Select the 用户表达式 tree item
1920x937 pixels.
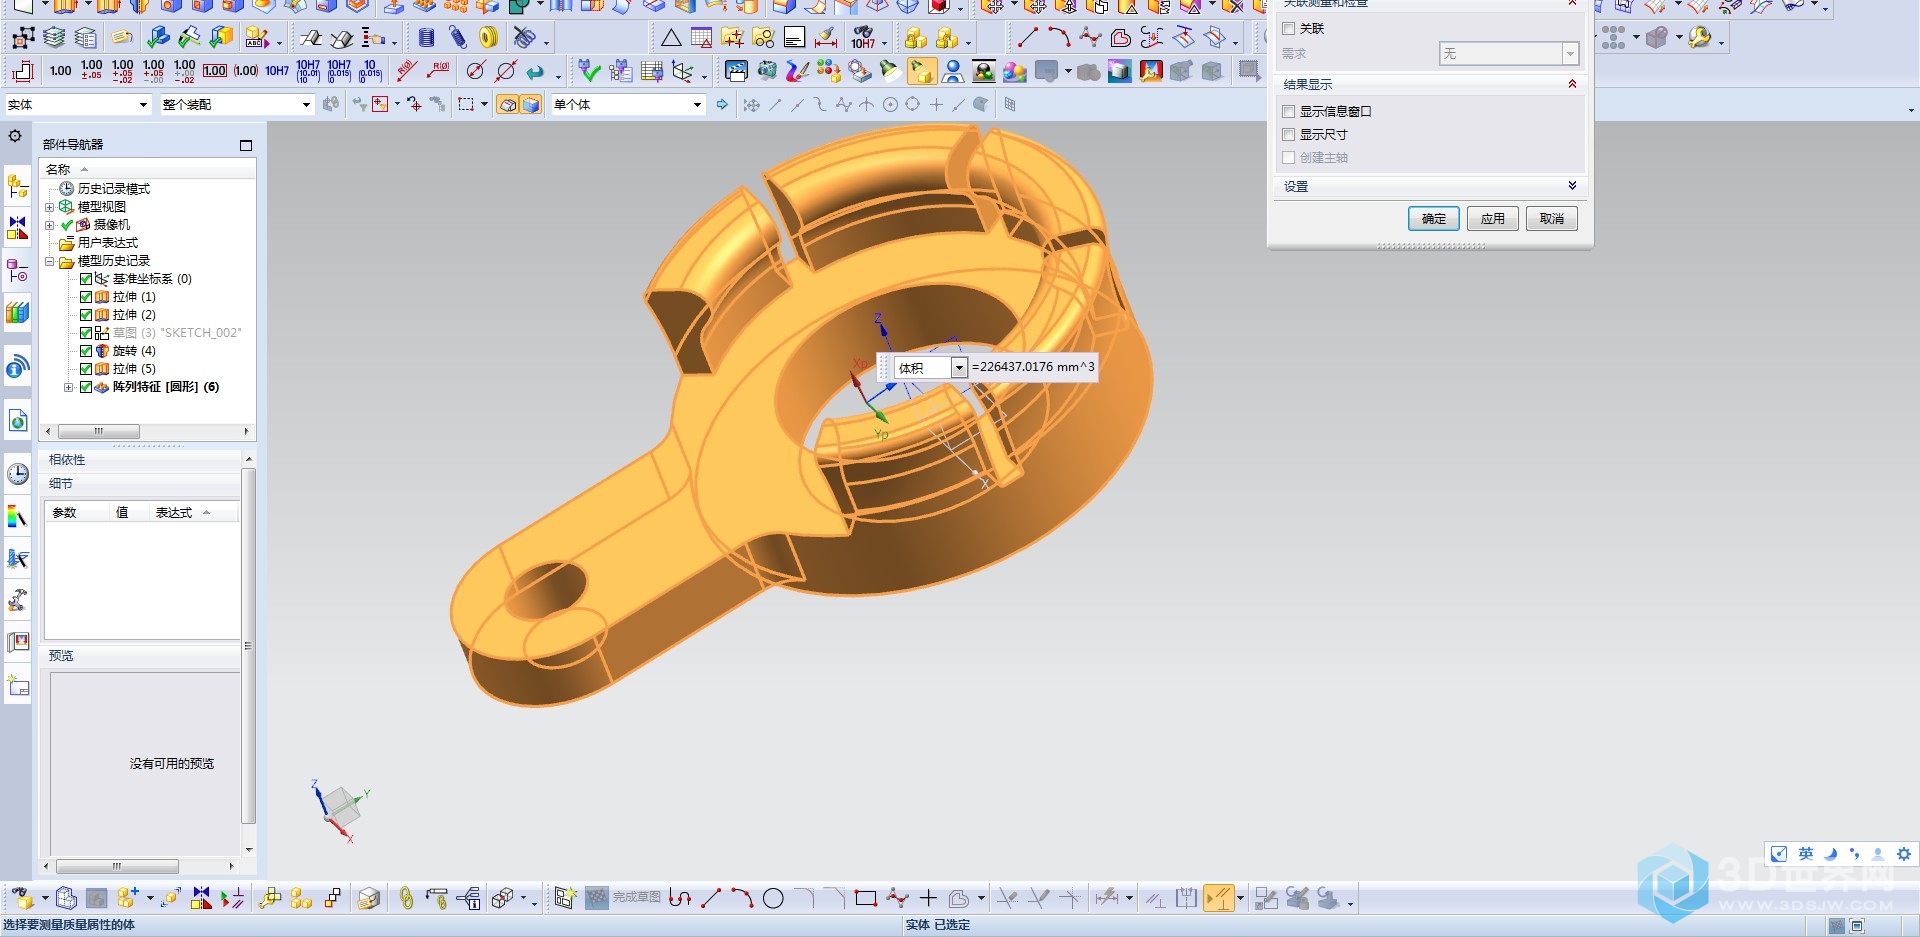click(107, 243)
